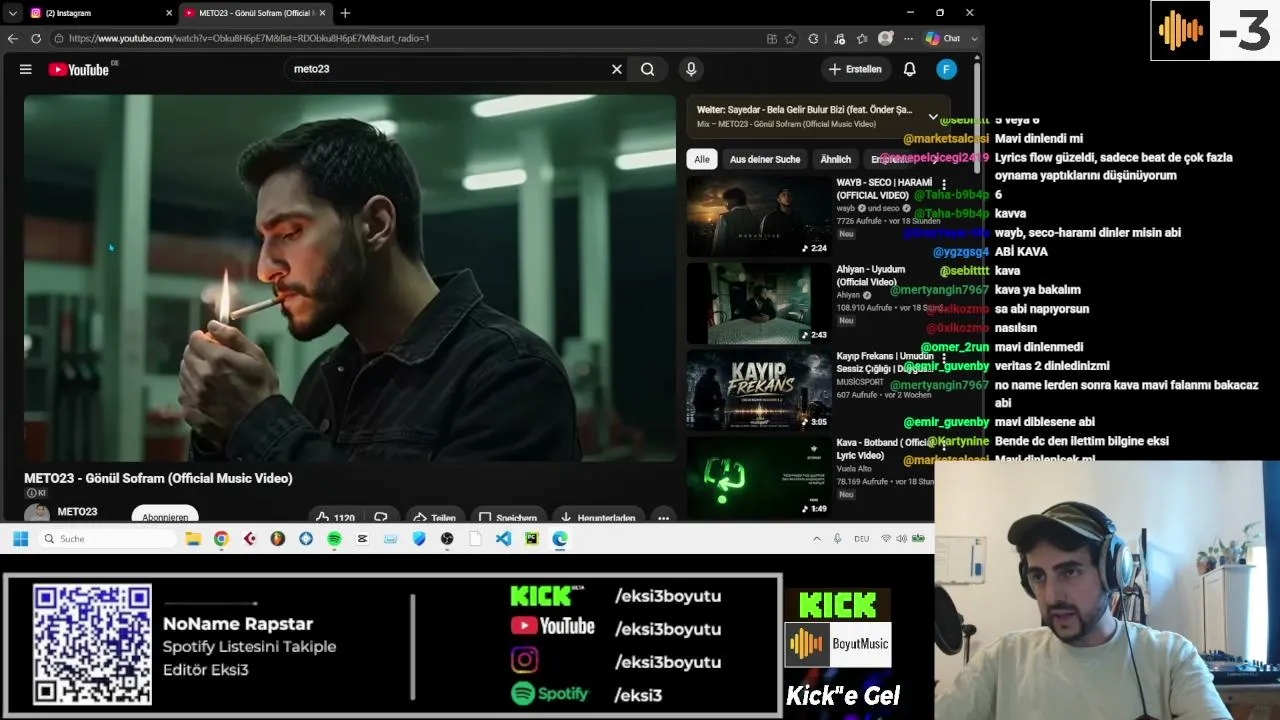1280x720 pixels.
Task: Clear the meto23 search text
Action: coord(617,69)
